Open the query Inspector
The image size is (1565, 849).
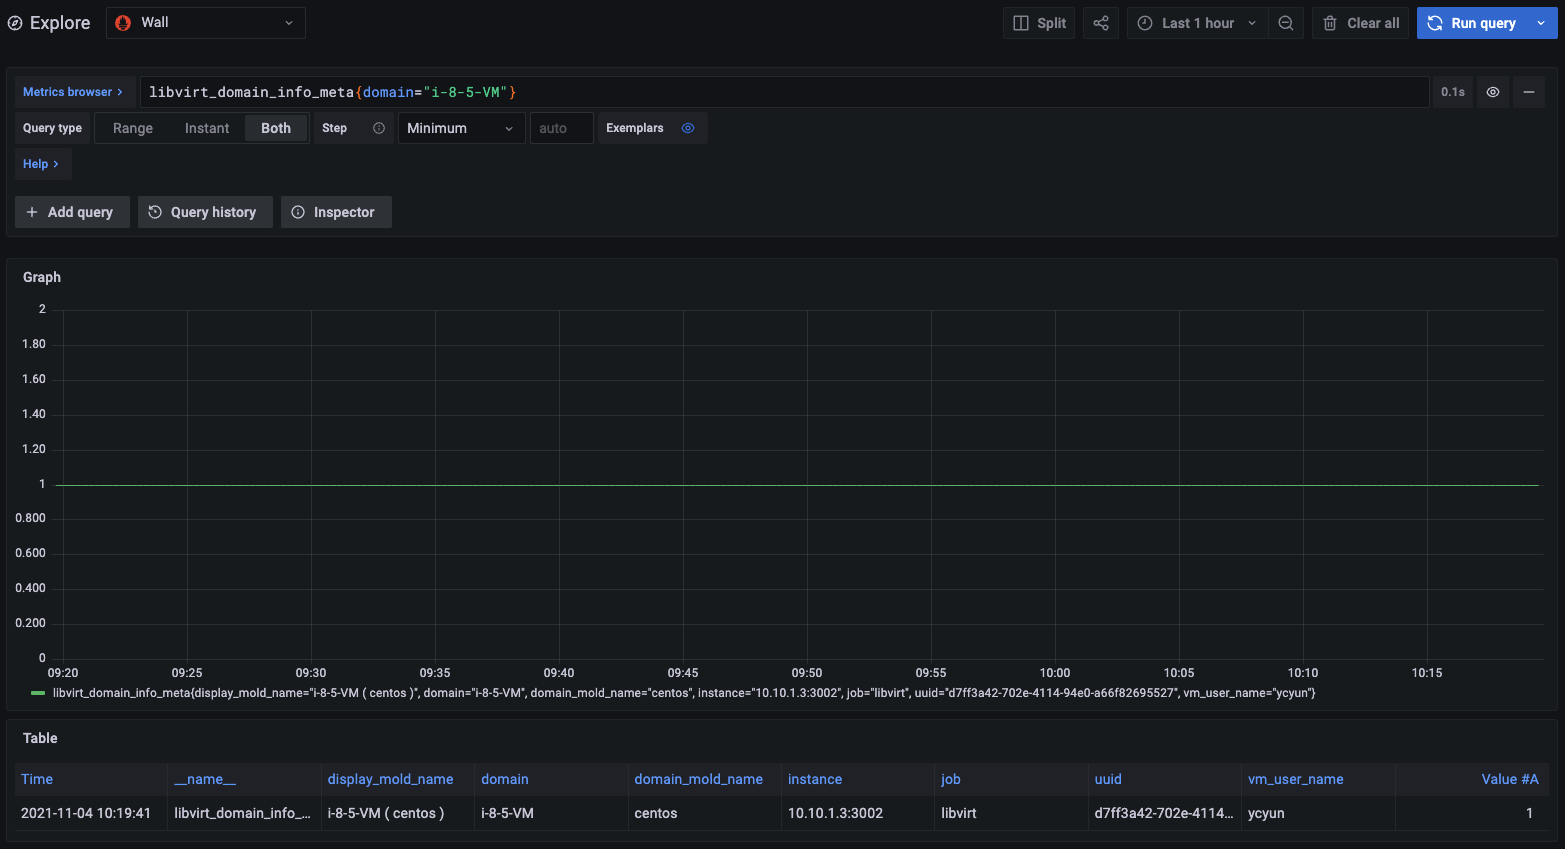[x=335, y=212]
